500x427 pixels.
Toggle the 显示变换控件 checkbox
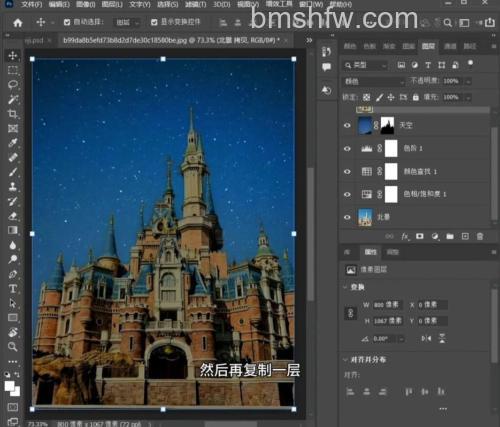click(154, 22)
